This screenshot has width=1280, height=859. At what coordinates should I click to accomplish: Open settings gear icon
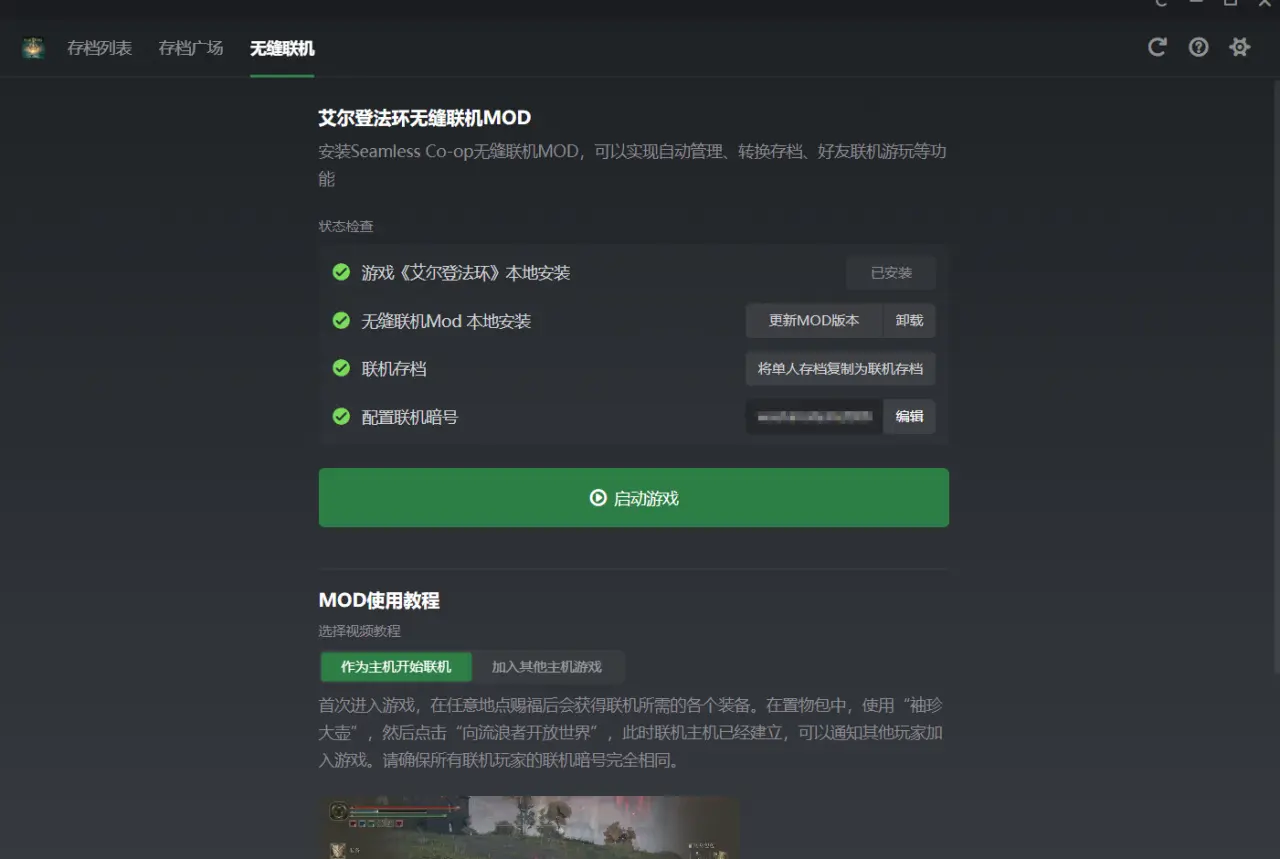[x=1240, y=47]
